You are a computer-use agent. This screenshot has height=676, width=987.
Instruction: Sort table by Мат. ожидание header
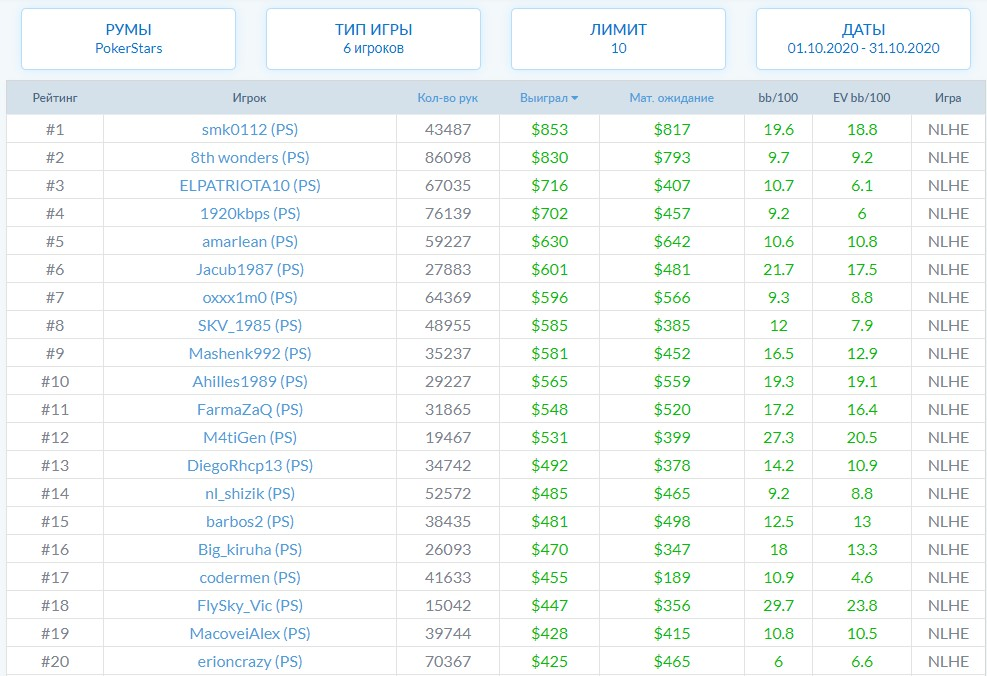pyautogui.click(x=671, y=98)
